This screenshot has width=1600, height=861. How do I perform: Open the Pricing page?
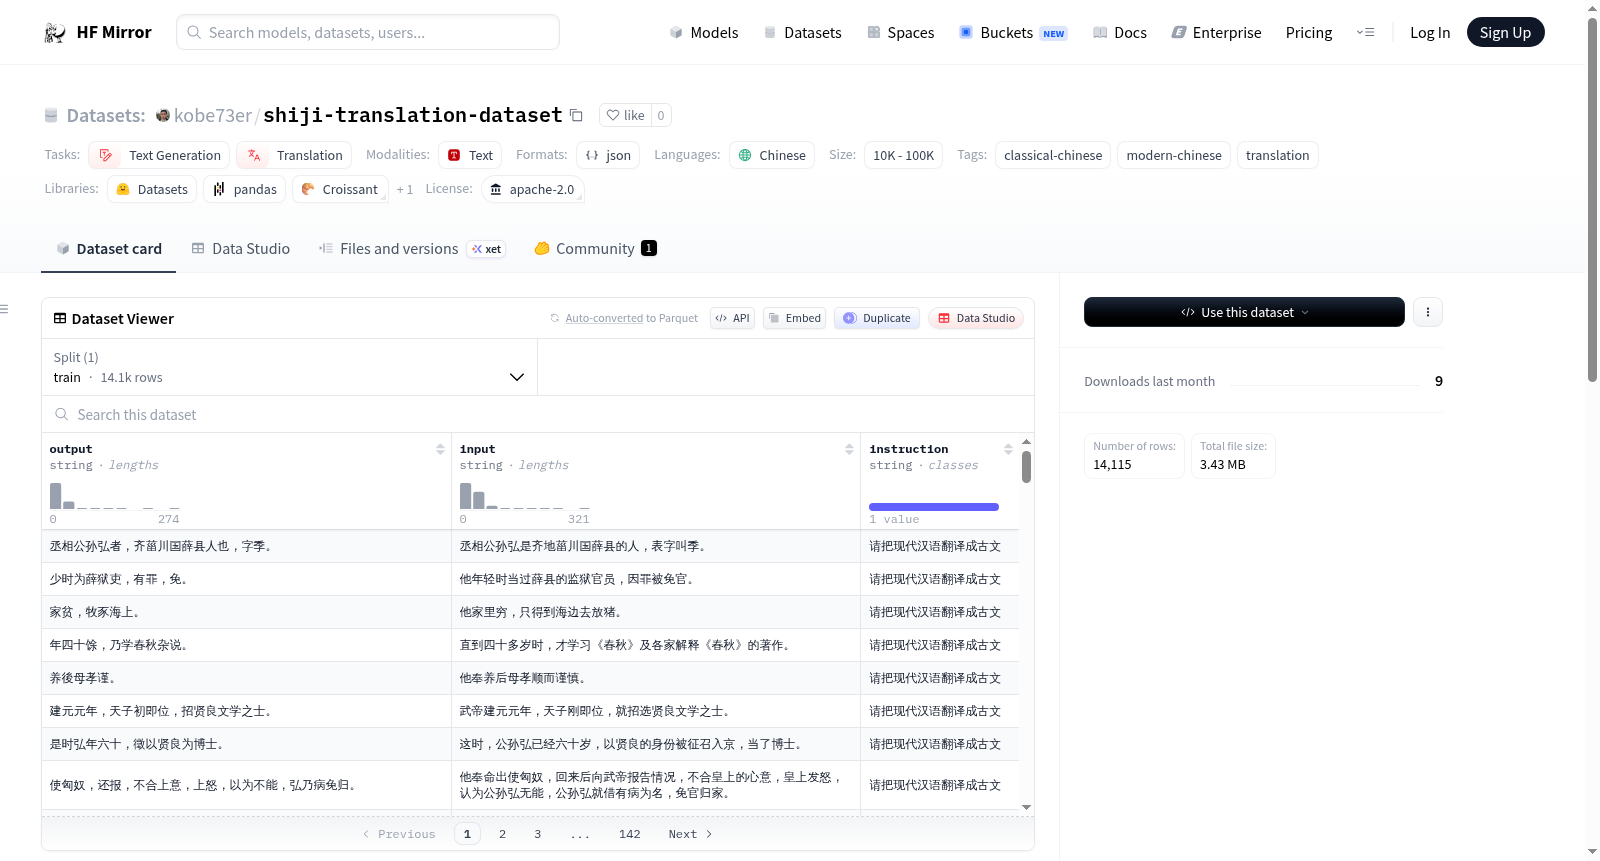pyautogui.click(x=1308, y=32)
